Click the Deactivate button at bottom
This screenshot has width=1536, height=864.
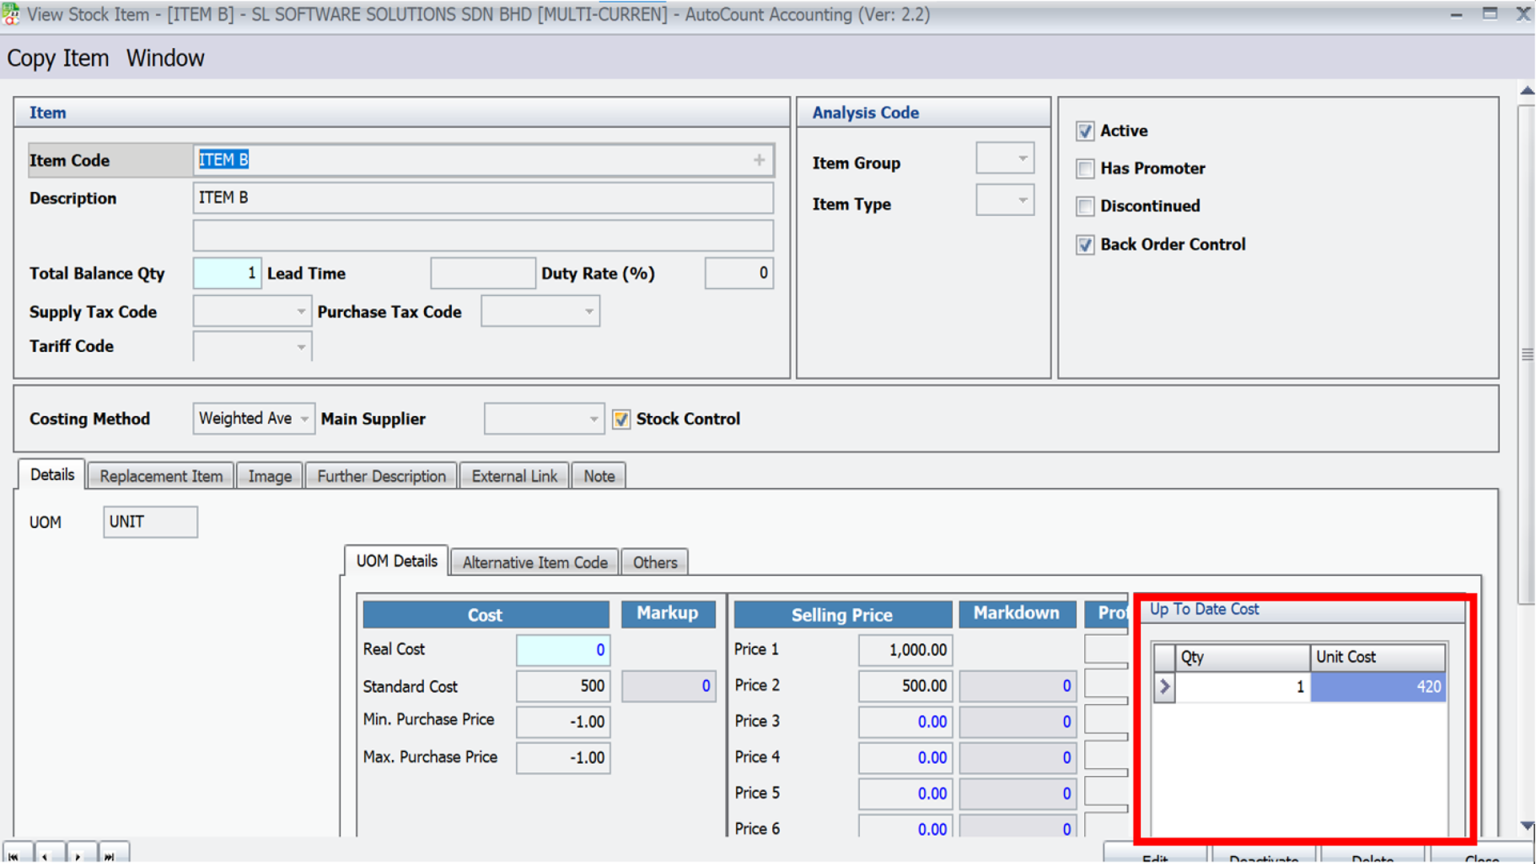1264,856
